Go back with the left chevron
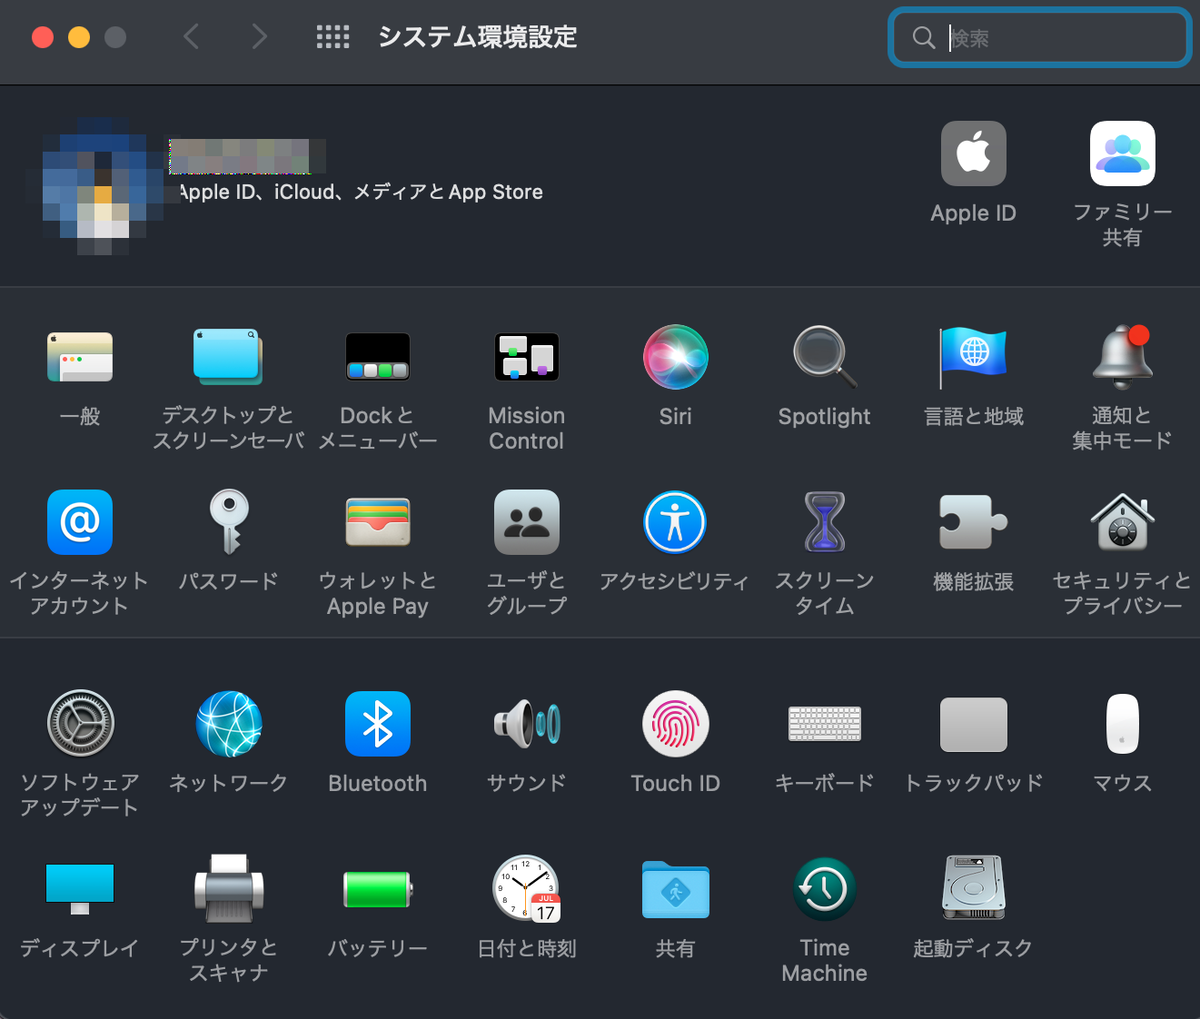Image resolution: width=1200 pixels, height=1019 pixels. (x=191, y=37)
